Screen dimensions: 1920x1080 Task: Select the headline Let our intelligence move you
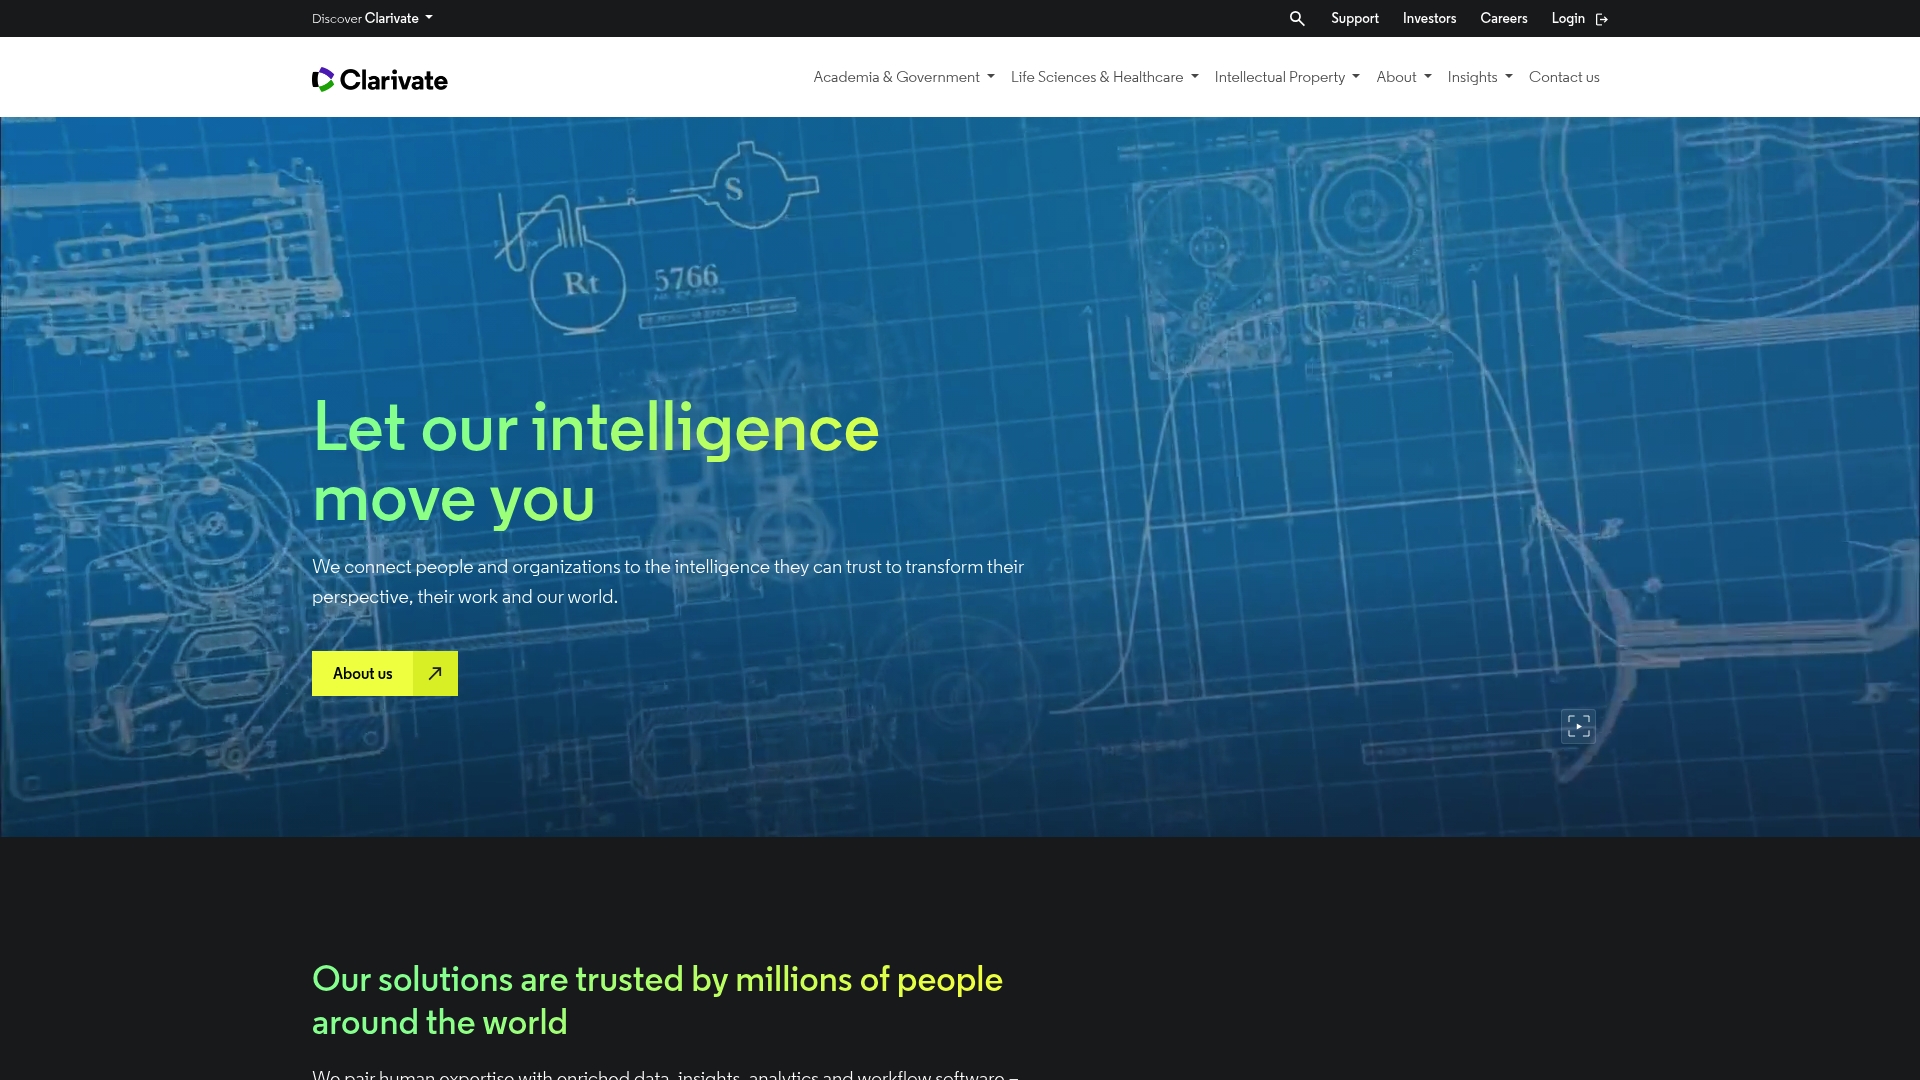pos(595,463)
